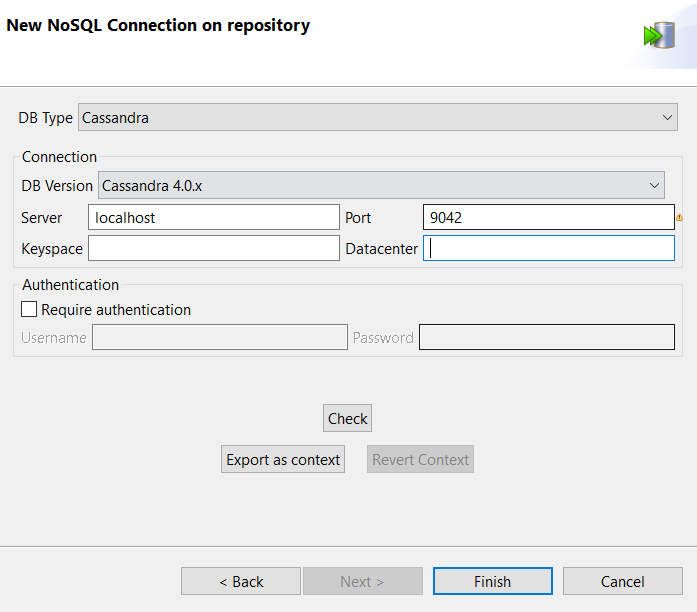Viewport: 697px width, 612px height.
Task: Go to previous step with Back
Action: pos(241,581)
